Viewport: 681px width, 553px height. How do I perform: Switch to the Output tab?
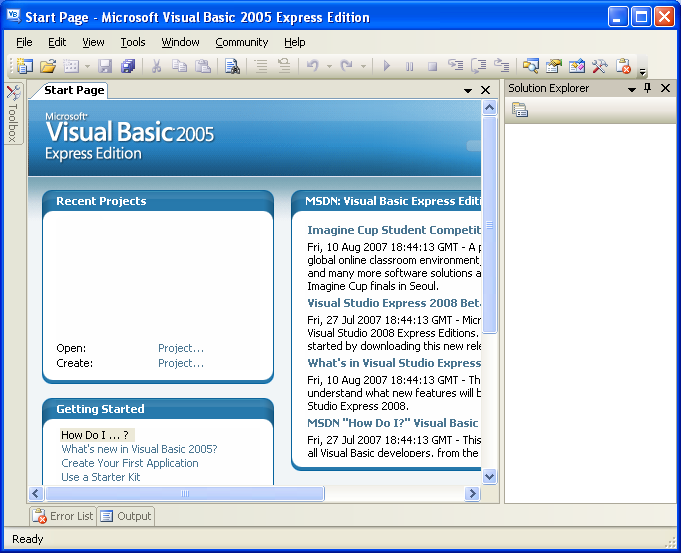point(126,516)
